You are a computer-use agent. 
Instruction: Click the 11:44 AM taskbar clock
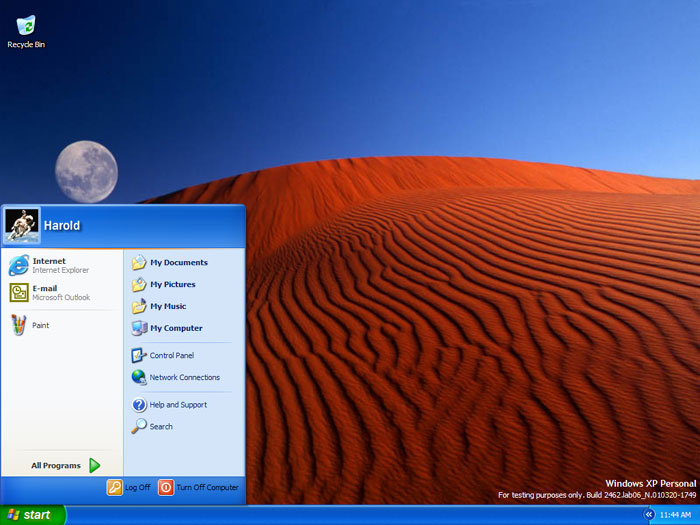tap(675, 515)
